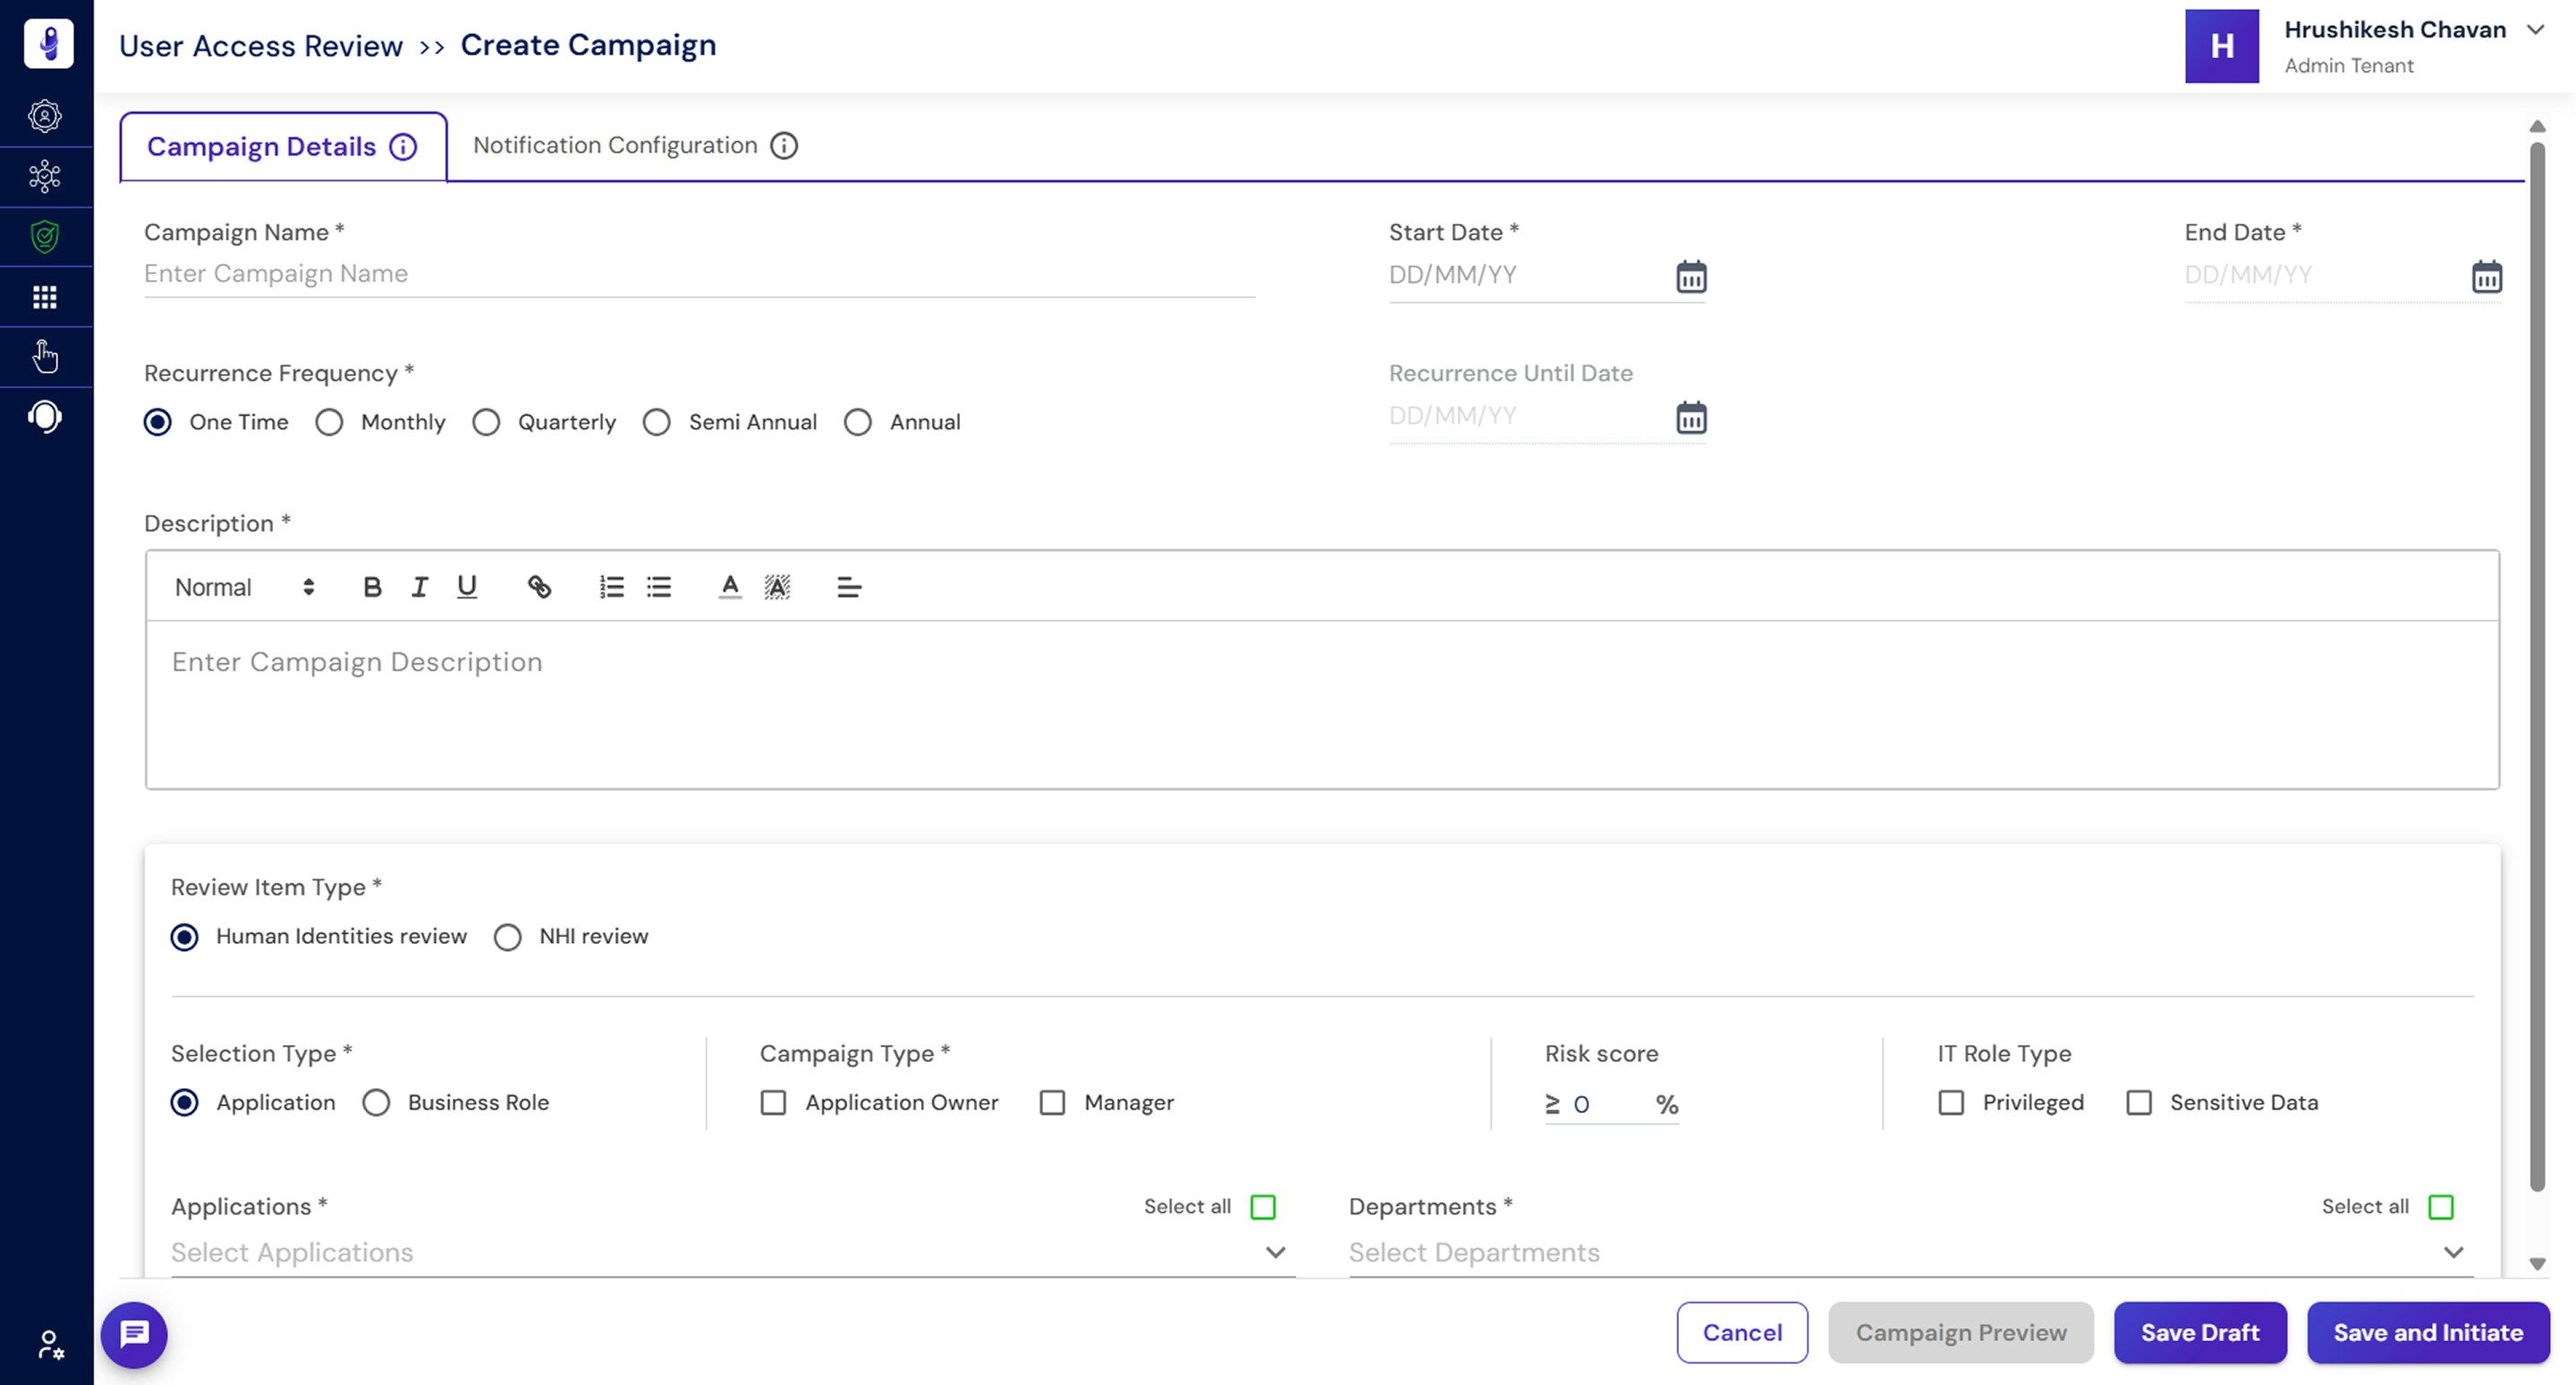Enable the Manager campaign type checkbox
2576x1385 pixels.
(x=1052, y=1103)
